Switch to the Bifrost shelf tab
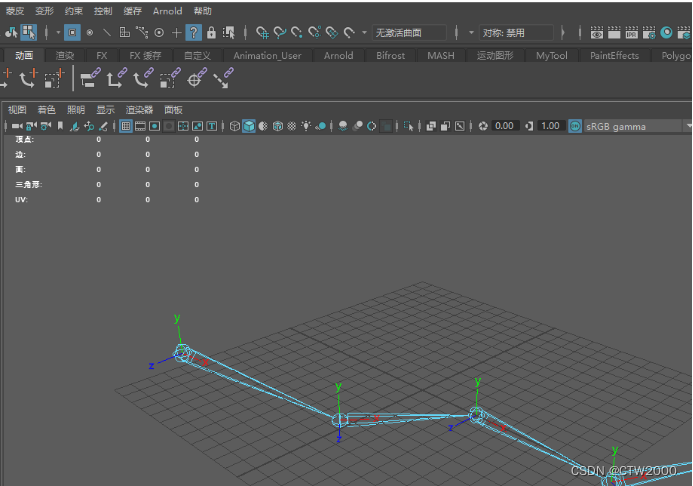693x486 pixels. point(391,56)
